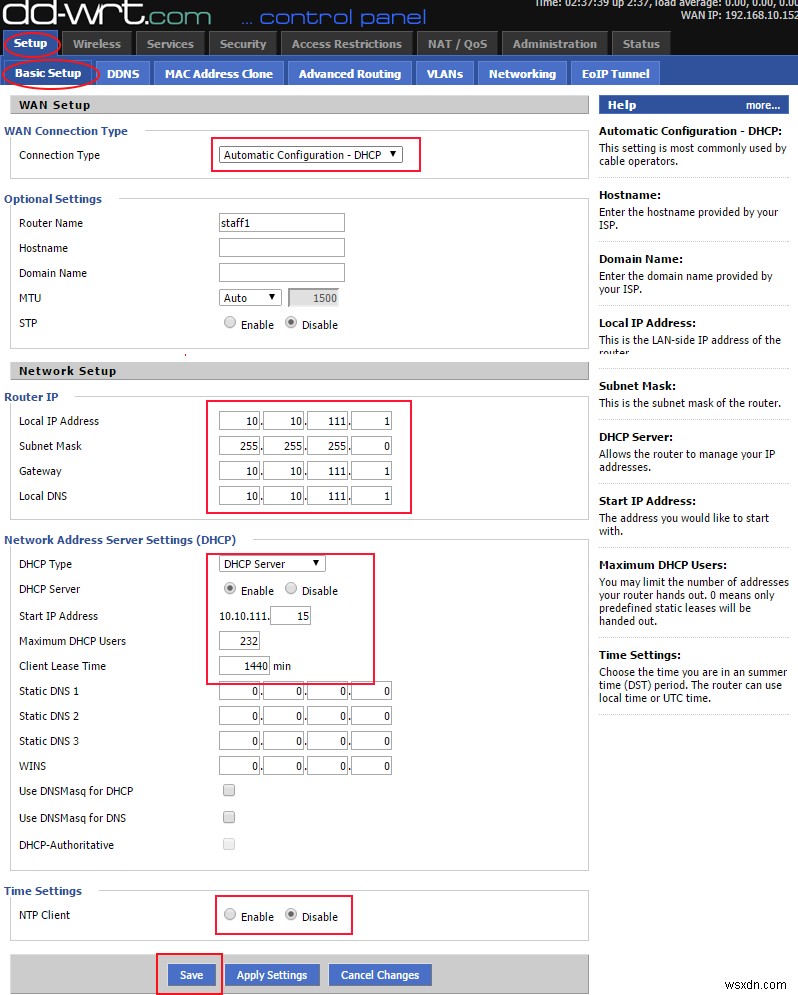Select Disable for STP
The image size is (798, 995).
click(x=291, y=322)
